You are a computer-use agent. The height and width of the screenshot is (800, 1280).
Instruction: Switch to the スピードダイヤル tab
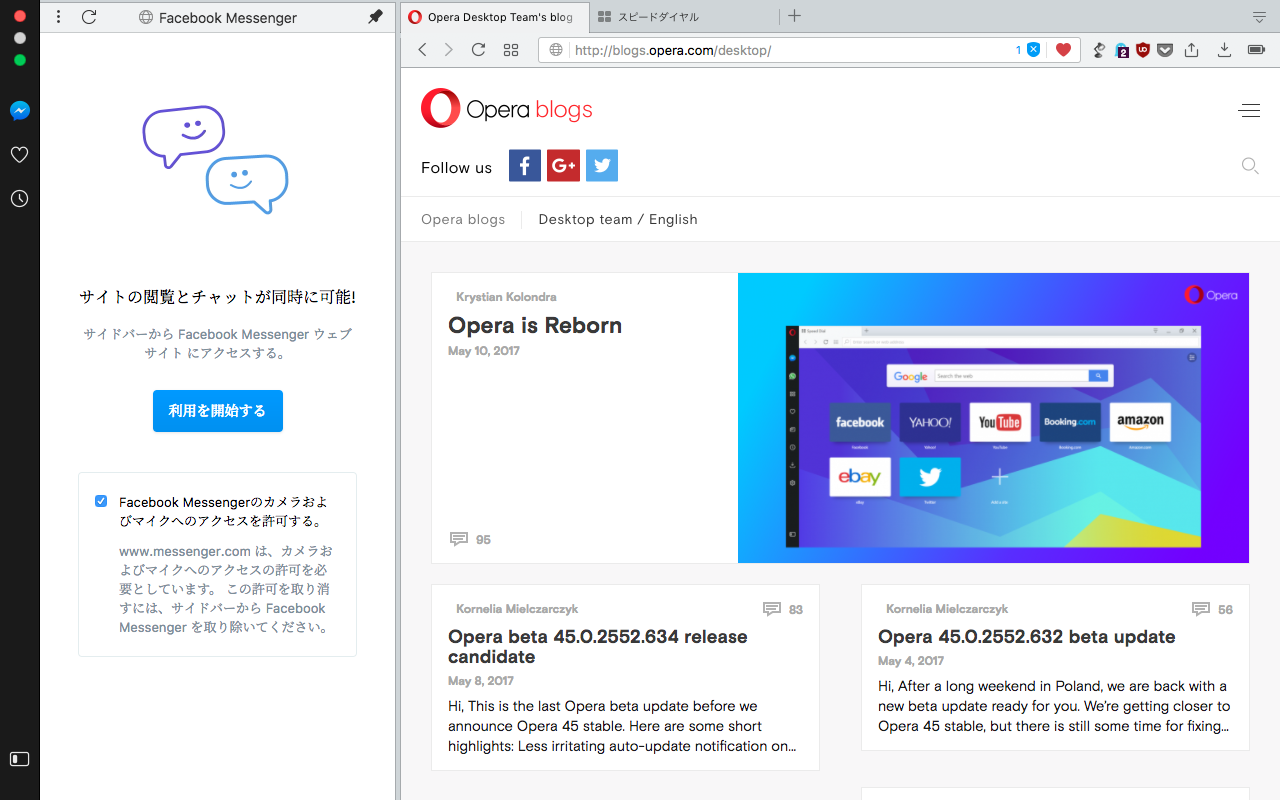click(x=682, y=17)
